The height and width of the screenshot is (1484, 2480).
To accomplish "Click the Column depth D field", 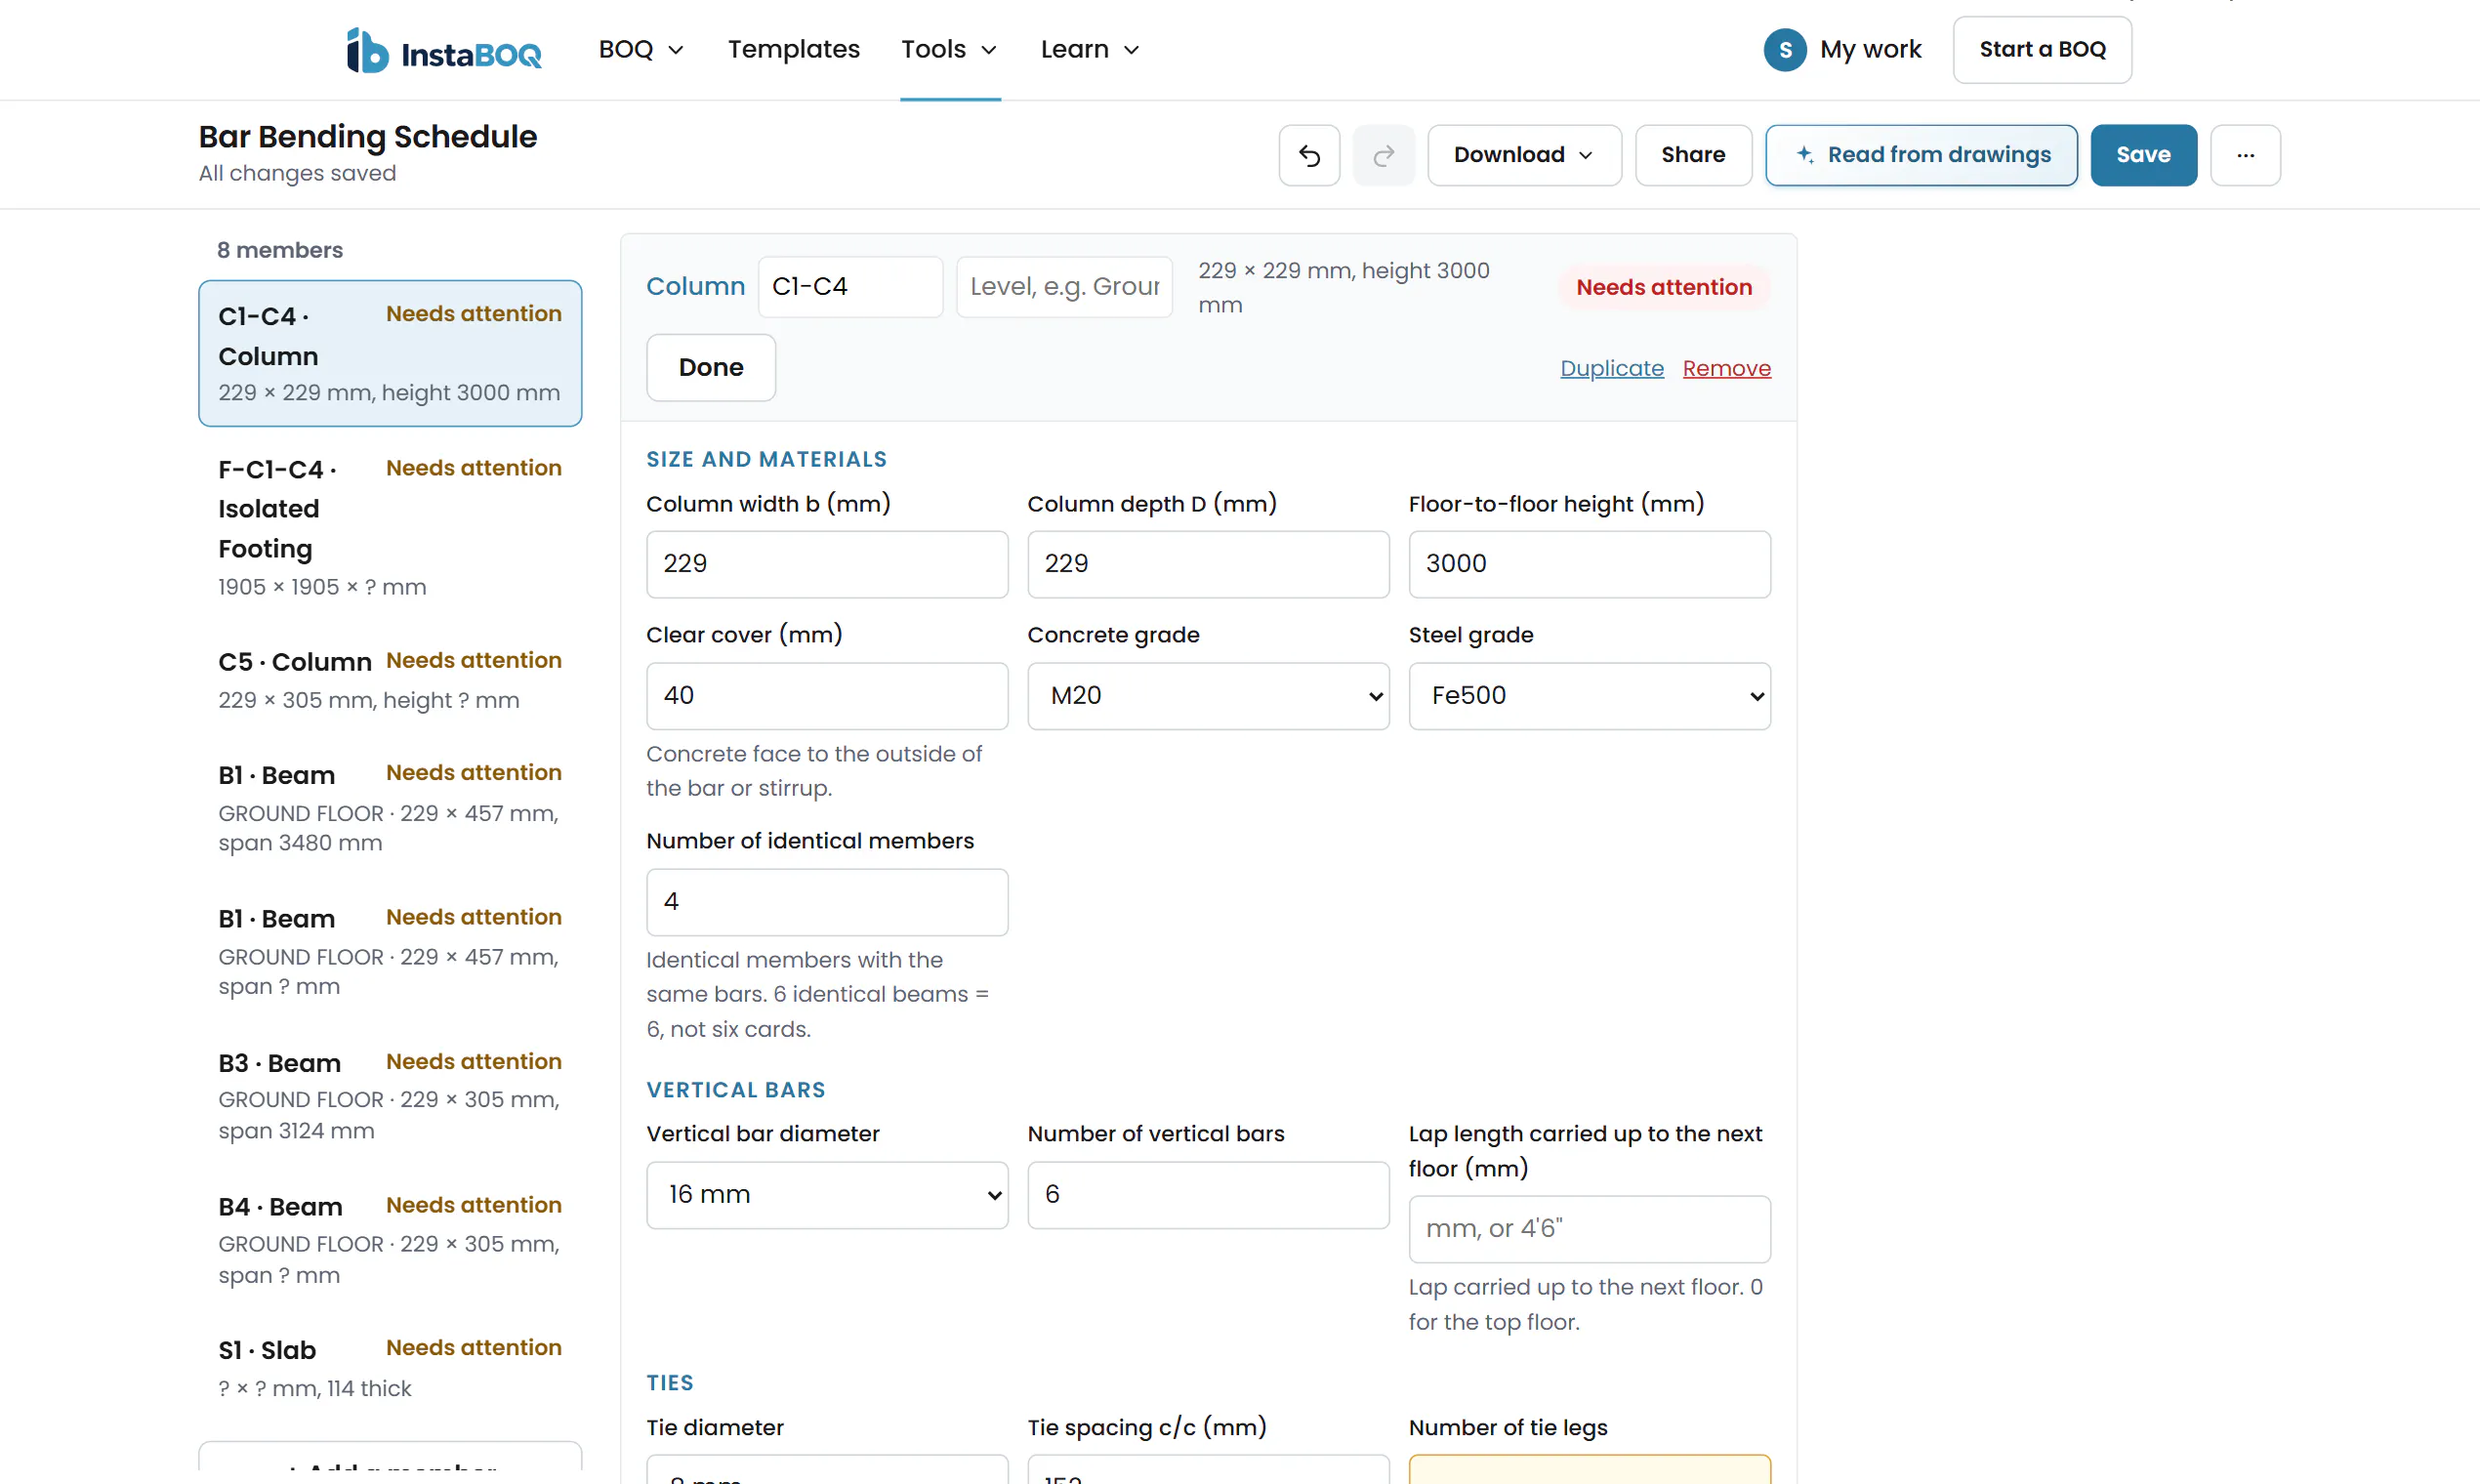I will click(x=1208, y=564).
